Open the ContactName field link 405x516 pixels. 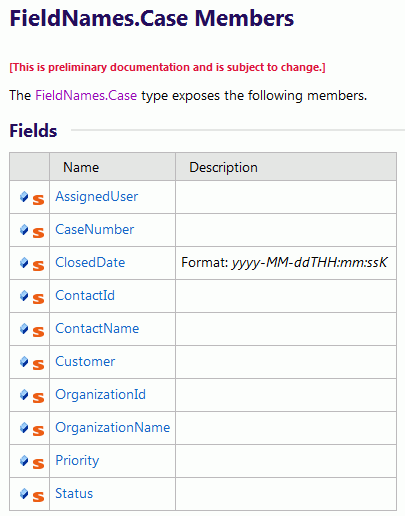(x=97, y=328)
